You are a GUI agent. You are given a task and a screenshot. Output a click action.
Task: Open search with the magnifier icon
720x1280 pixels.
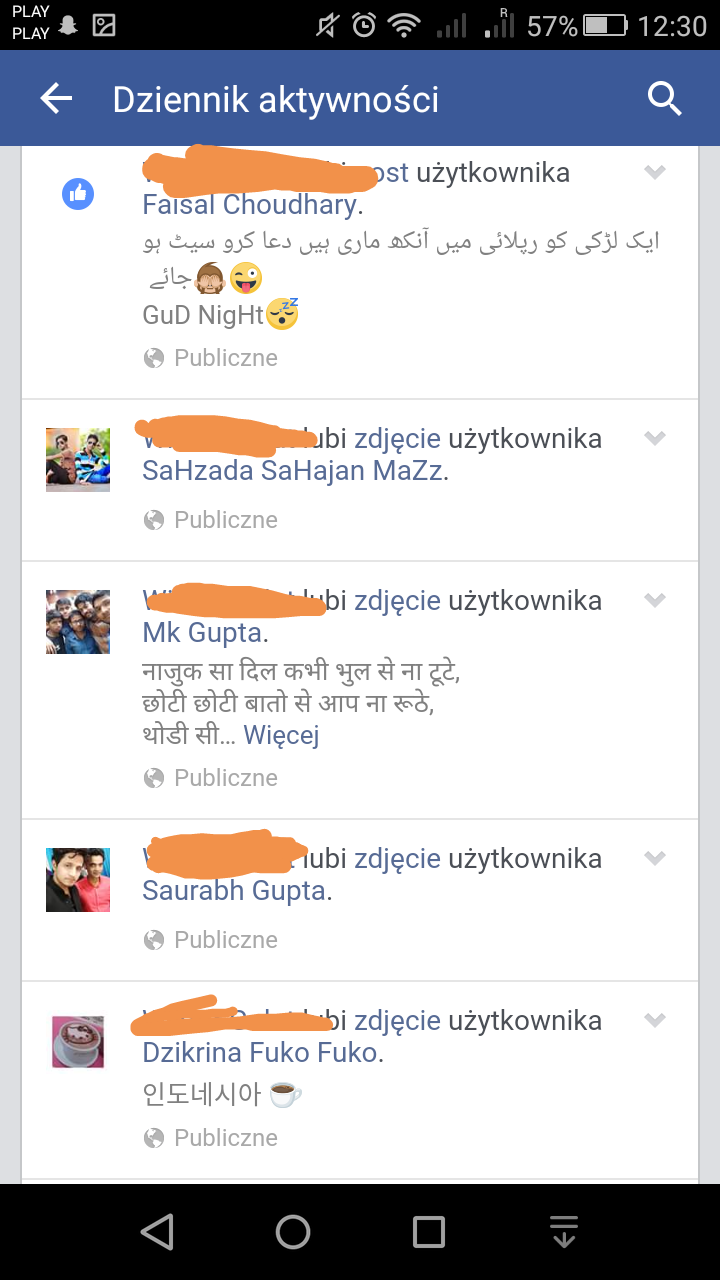coord(664,98)
